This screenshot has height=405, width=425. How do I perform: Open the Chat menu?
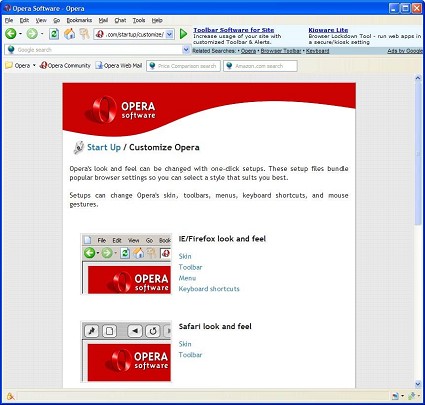120,20
